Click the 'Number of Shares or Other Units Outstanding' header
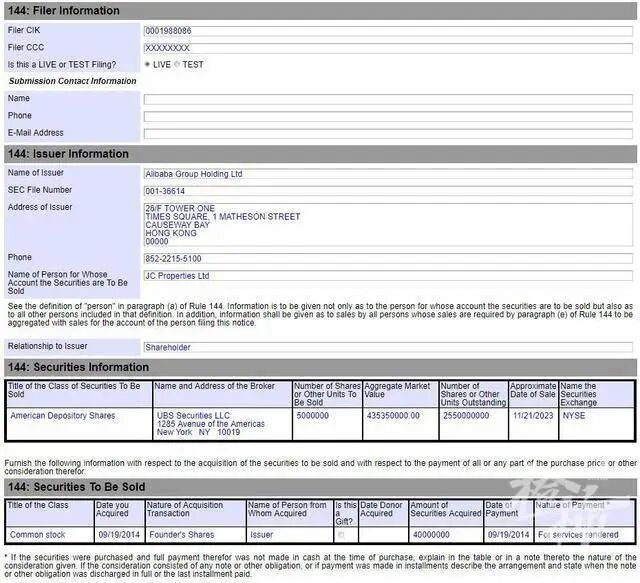Screen dimensions: 640x583 [473, 394]
